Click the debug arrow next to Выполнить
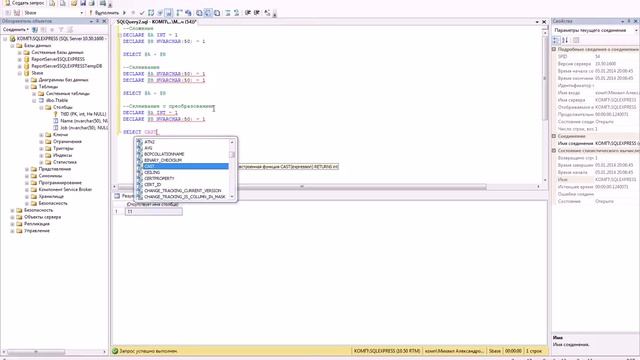Viewport: 640px width, 360px height. pos(124,13)
